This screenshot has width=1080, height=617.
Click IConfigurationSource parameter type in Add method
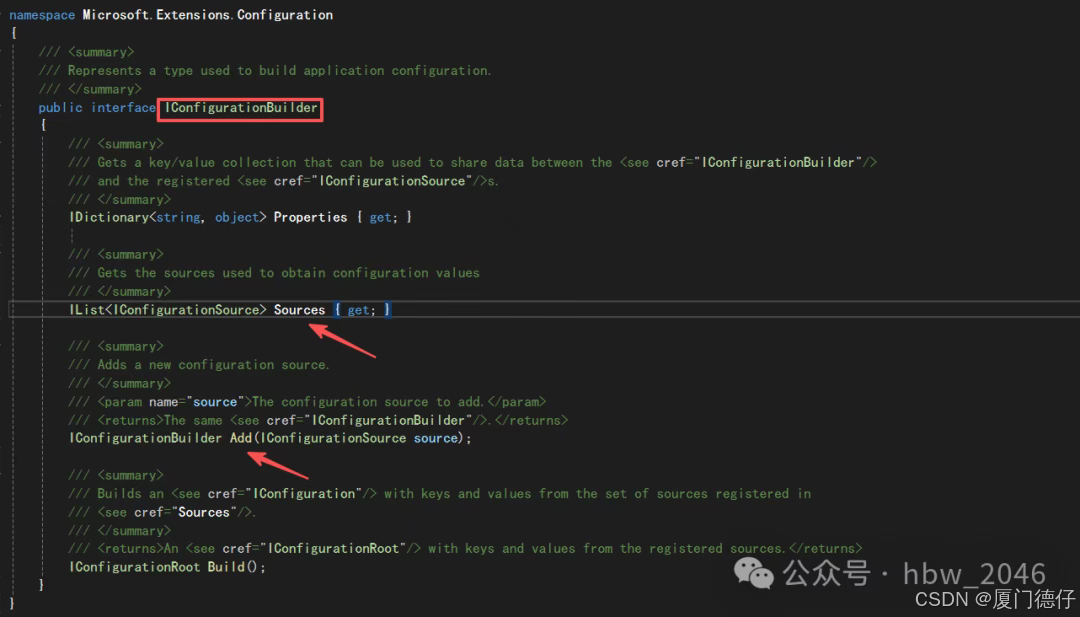coord(333,438)
